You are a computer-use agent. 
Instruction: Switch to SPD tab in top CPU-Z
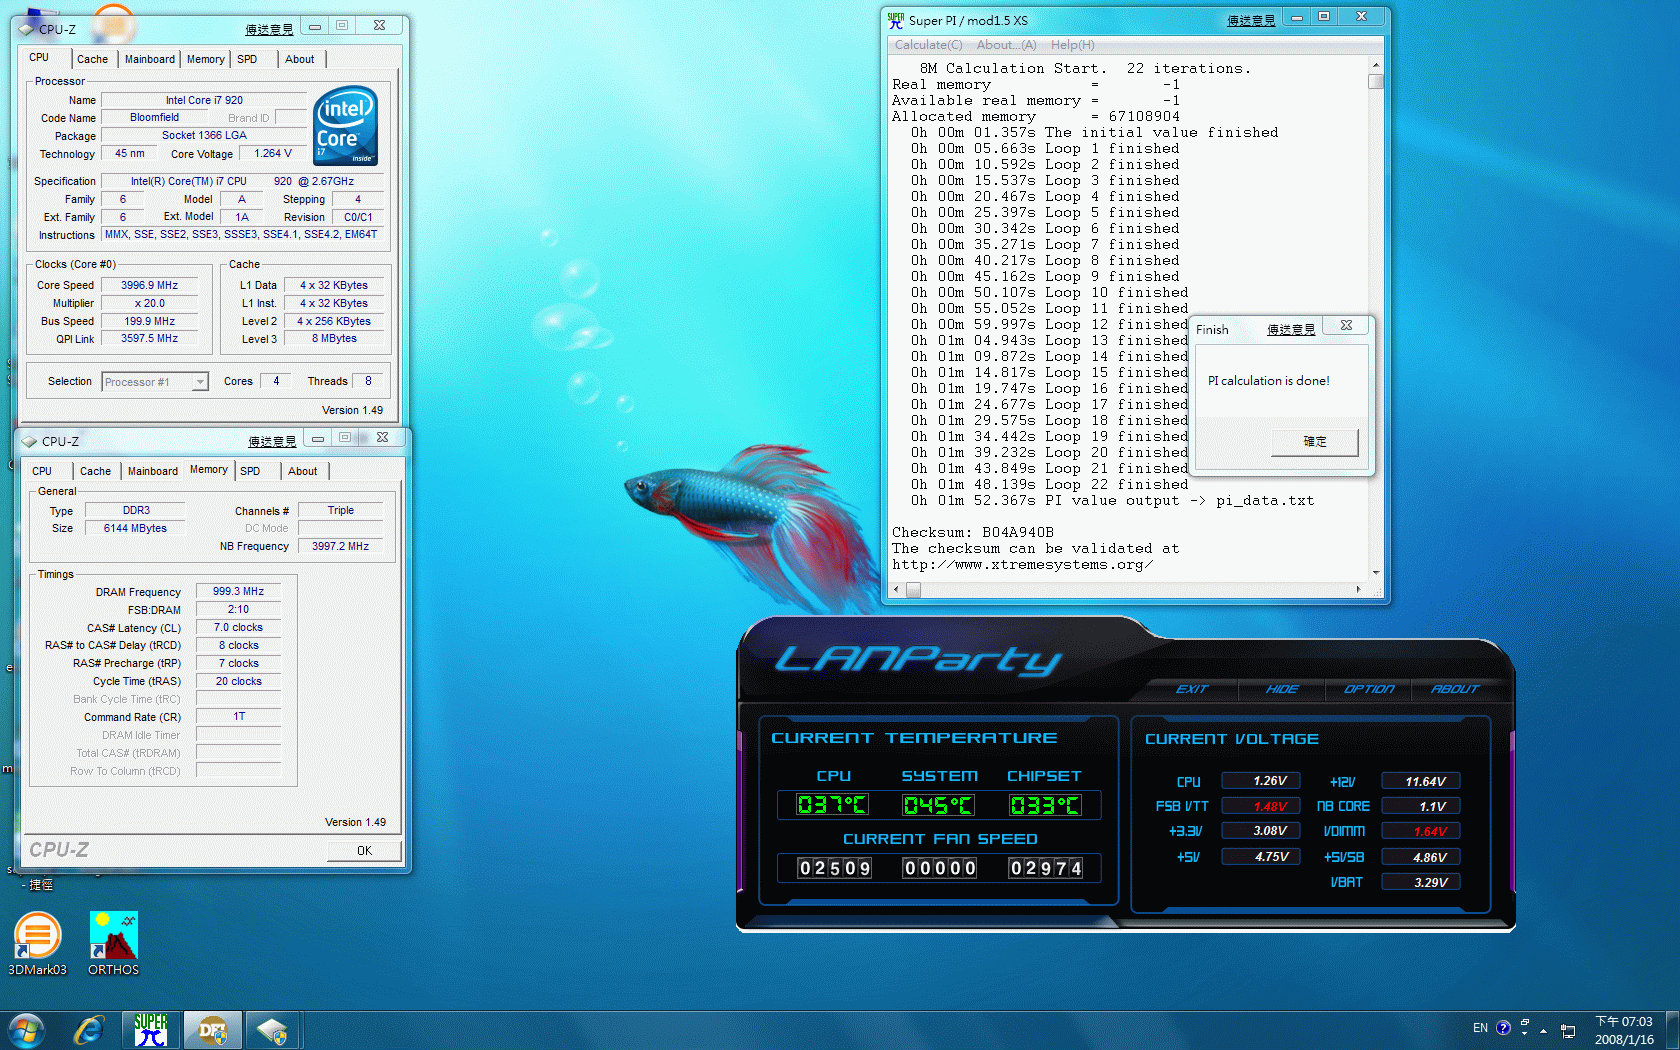247,59
